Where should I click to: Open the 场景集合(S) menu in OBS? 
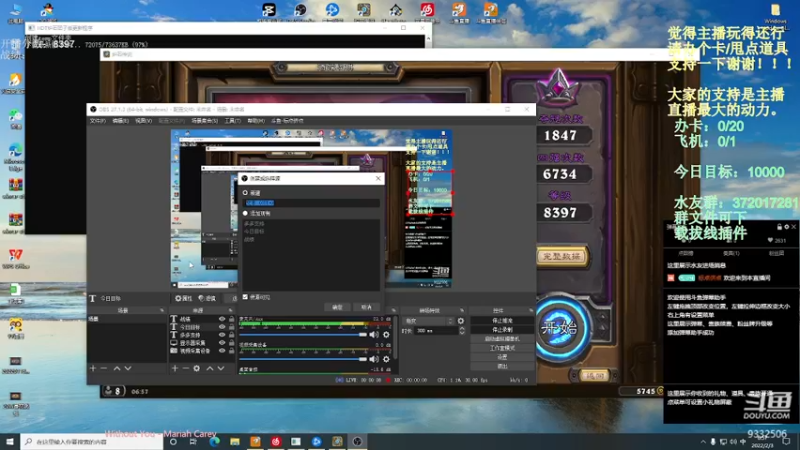coord(204,121)
